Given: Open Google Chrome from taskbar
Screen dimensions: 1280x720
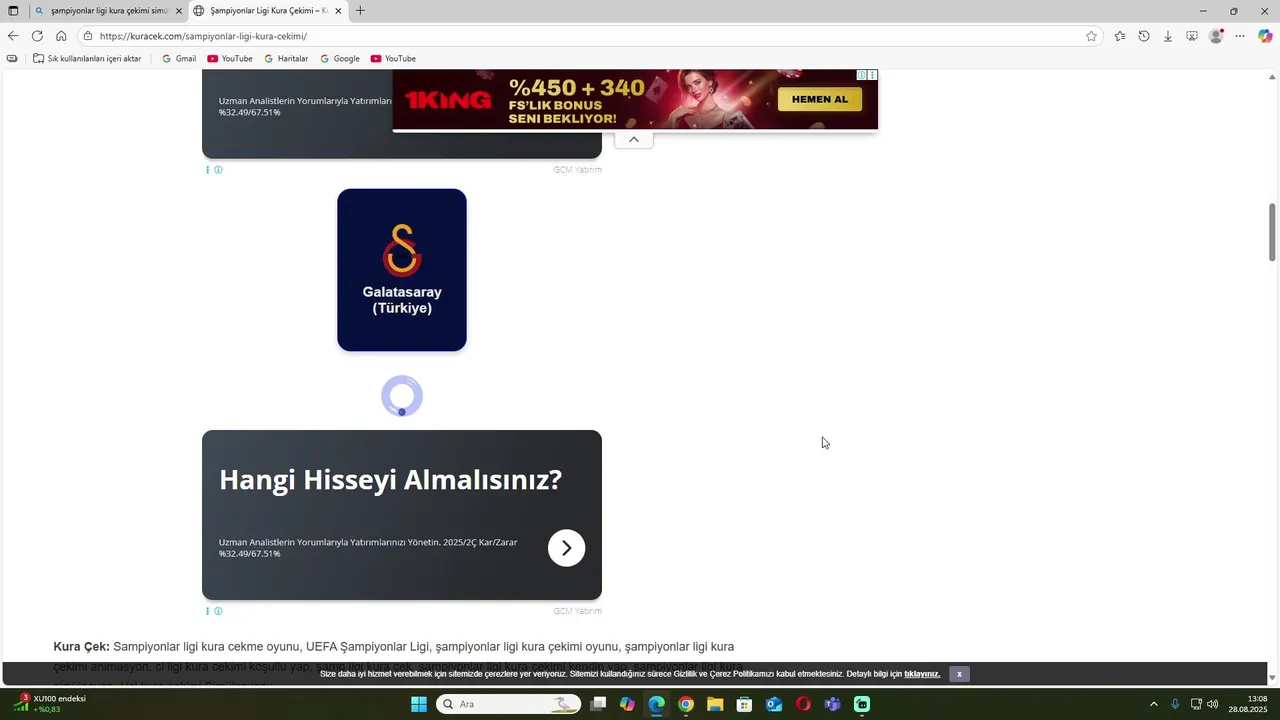Looking at the screenshot, I should pos(686,704).
